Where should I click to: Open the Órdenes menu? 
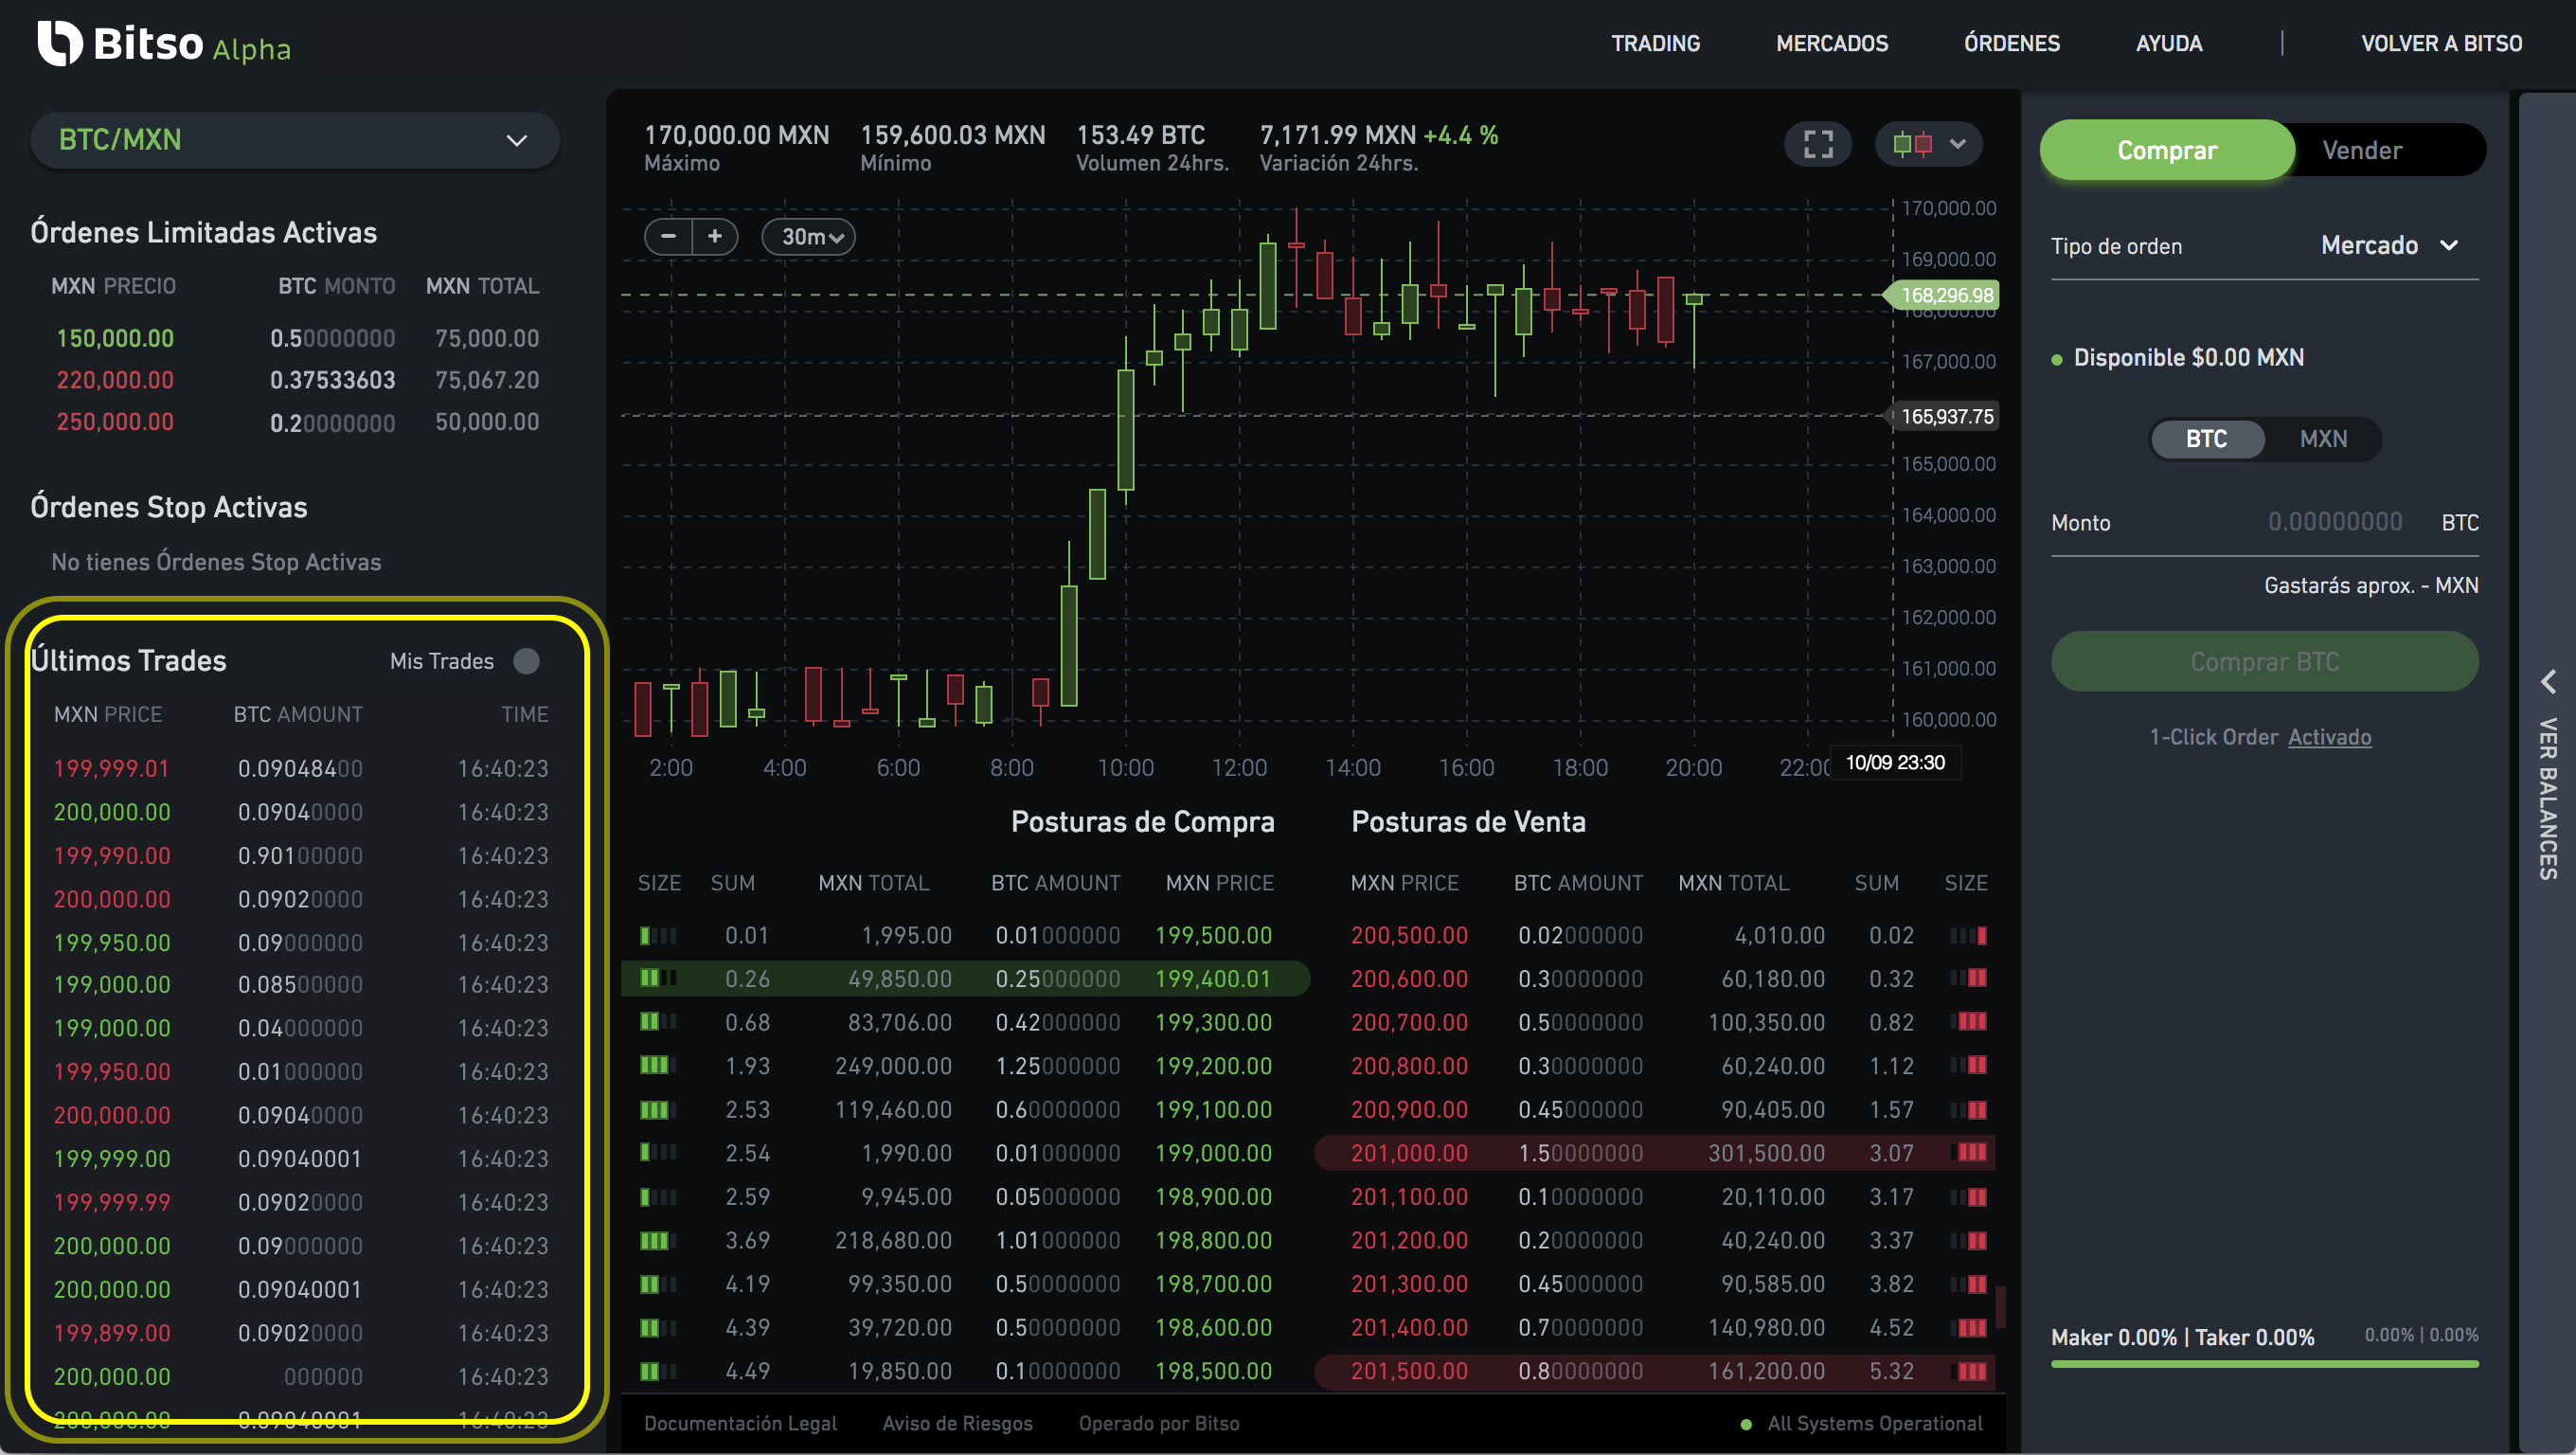2011,43
